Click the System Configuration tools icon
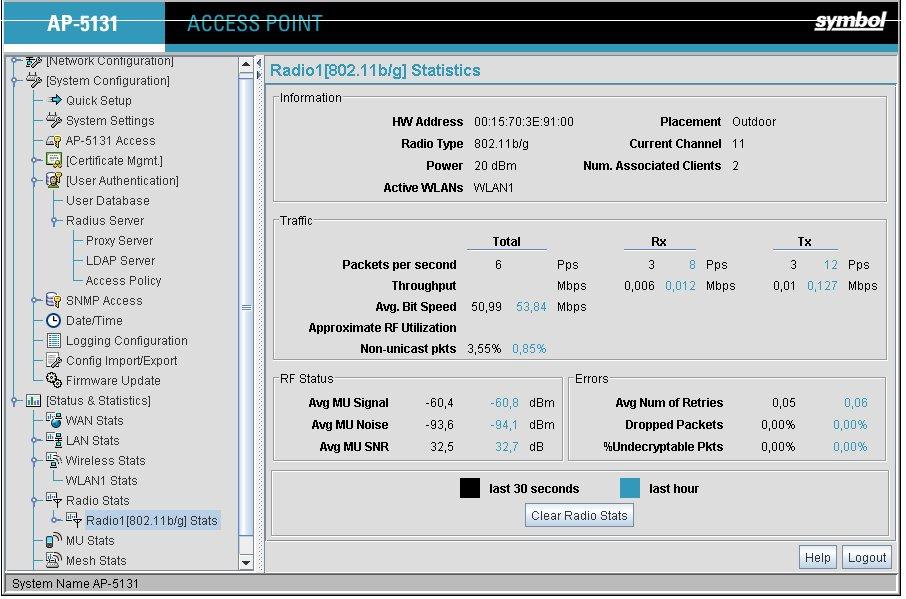 34,80
